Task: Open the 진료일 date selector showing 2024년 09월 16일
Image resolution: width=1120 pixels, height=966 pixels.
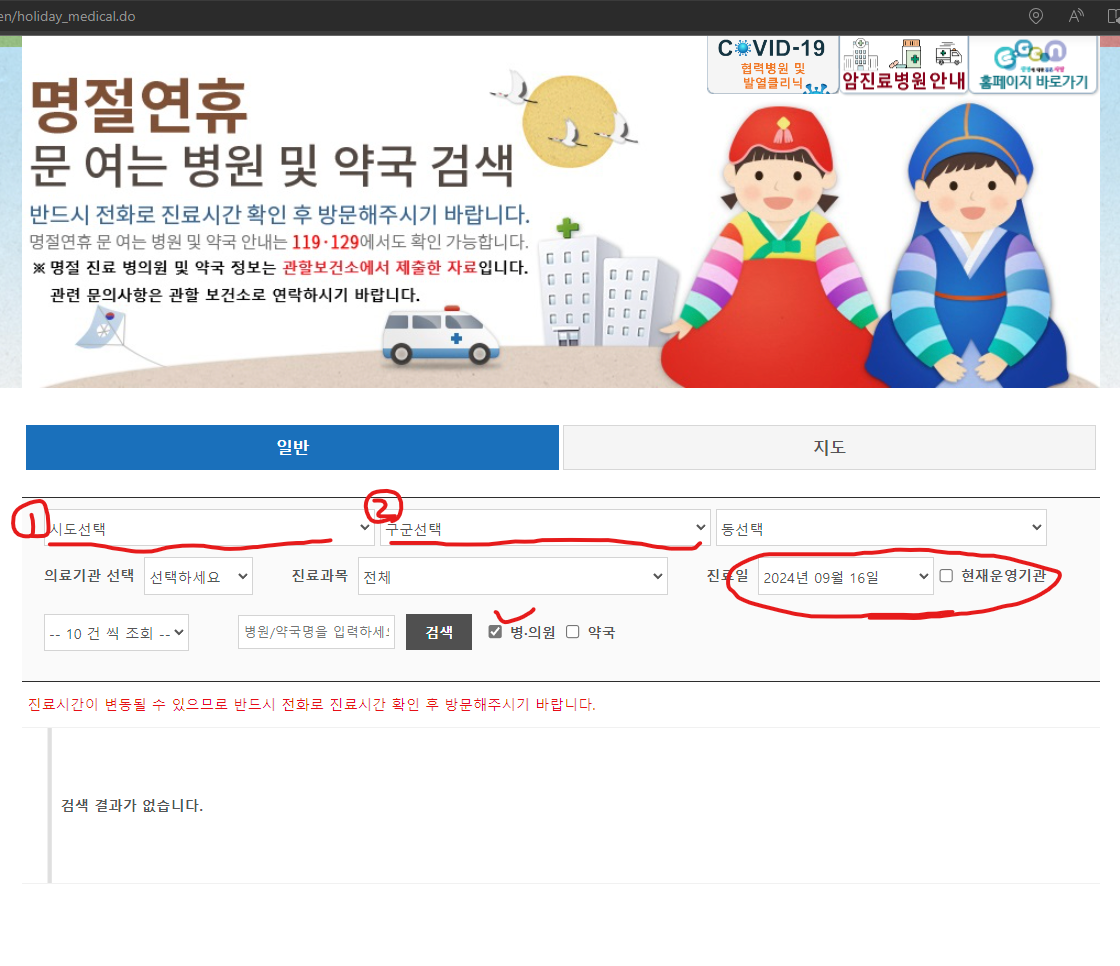Action: [845, 576]
